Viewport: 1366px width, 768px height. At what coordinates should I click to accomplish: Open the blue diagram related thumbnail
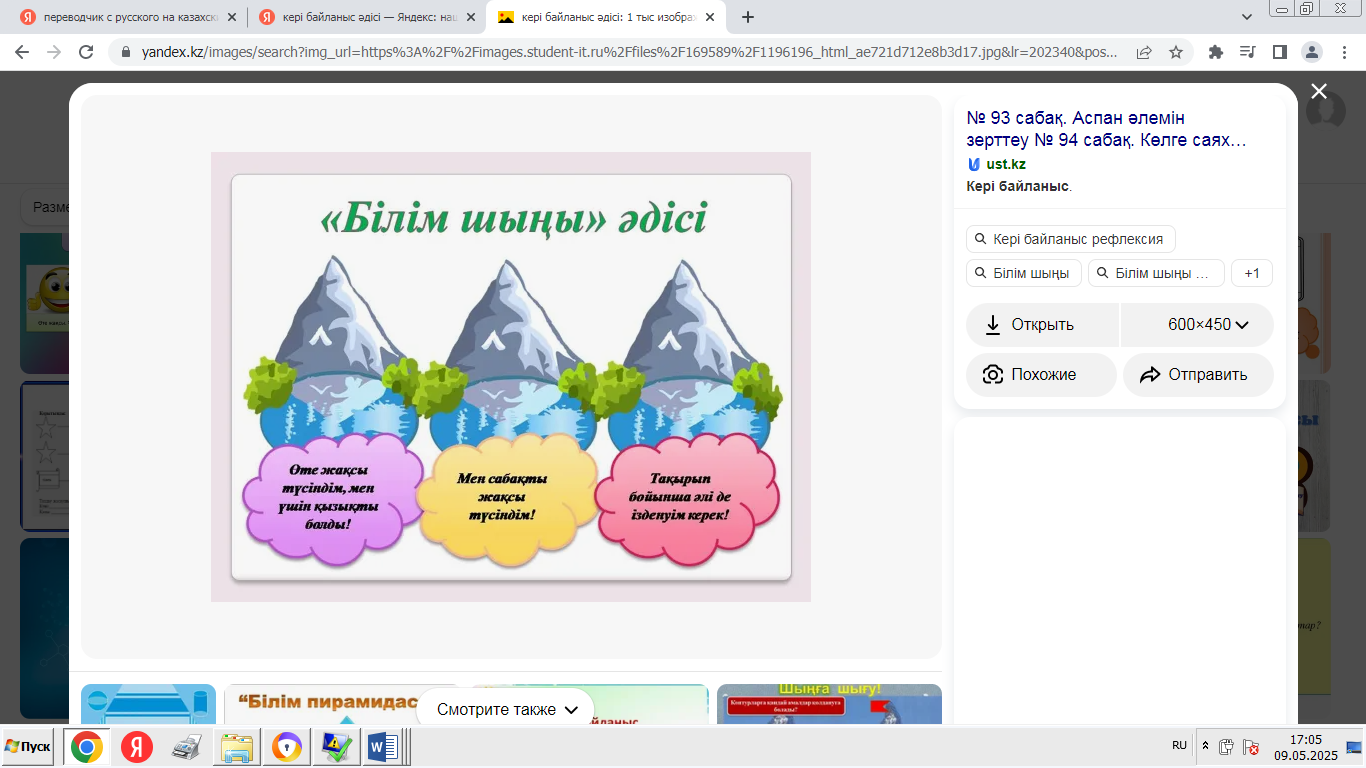148,704
